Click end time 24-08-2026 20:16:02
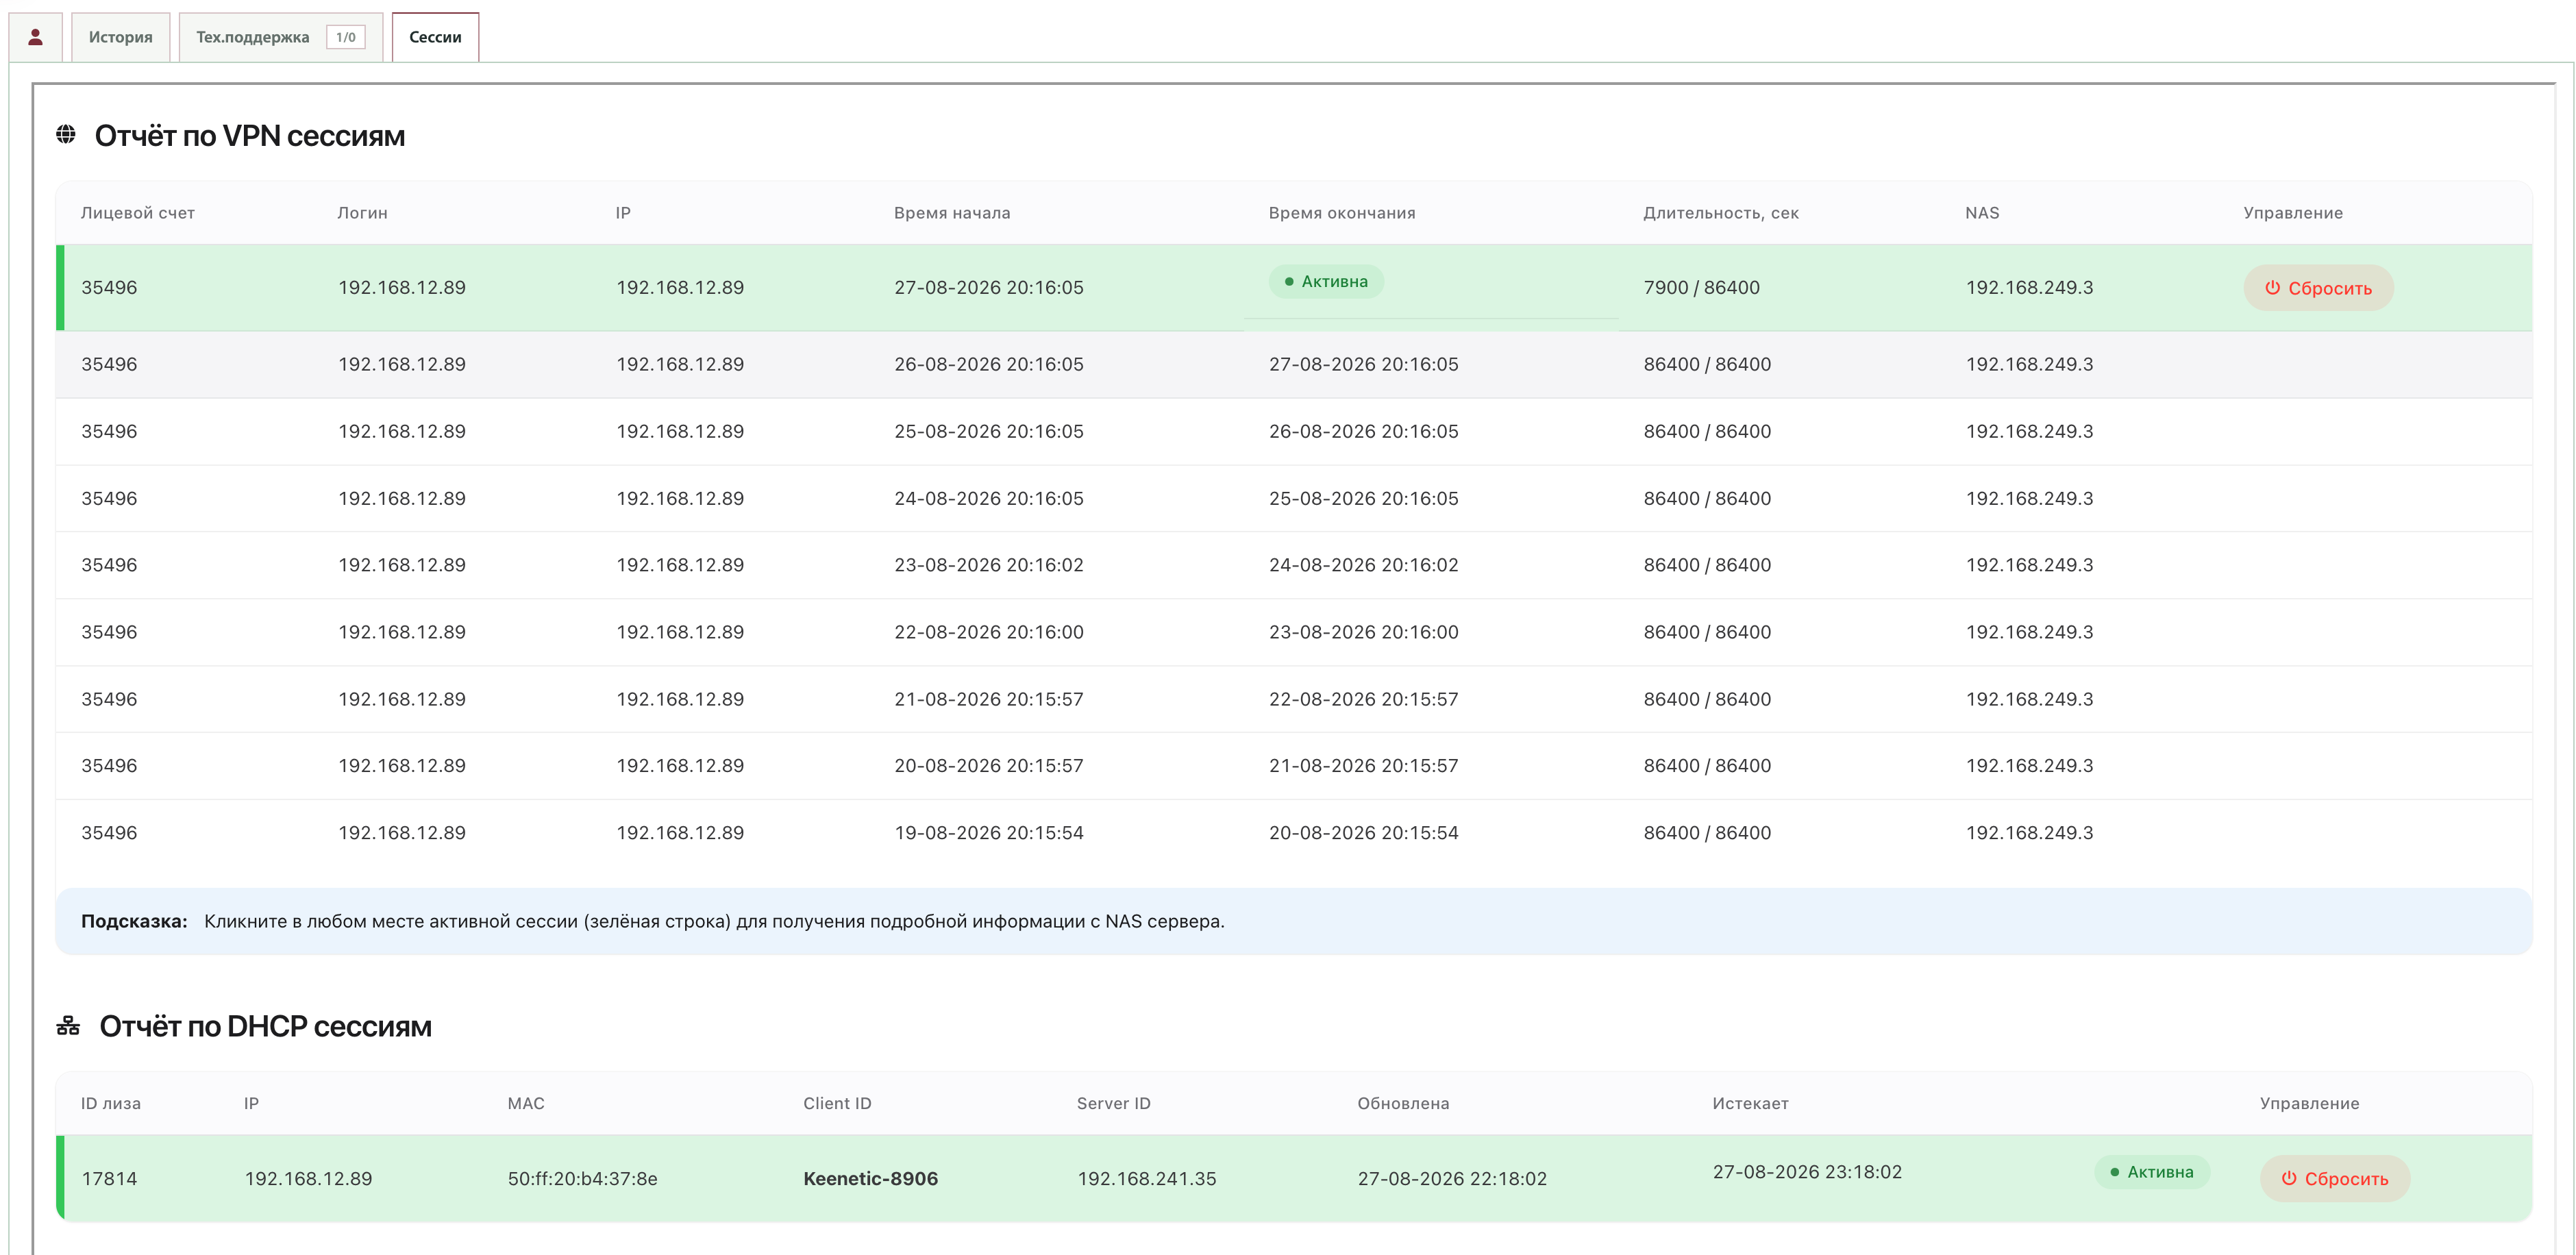The height and width of the screenshot is (1255, 2576). [1363, 565]
